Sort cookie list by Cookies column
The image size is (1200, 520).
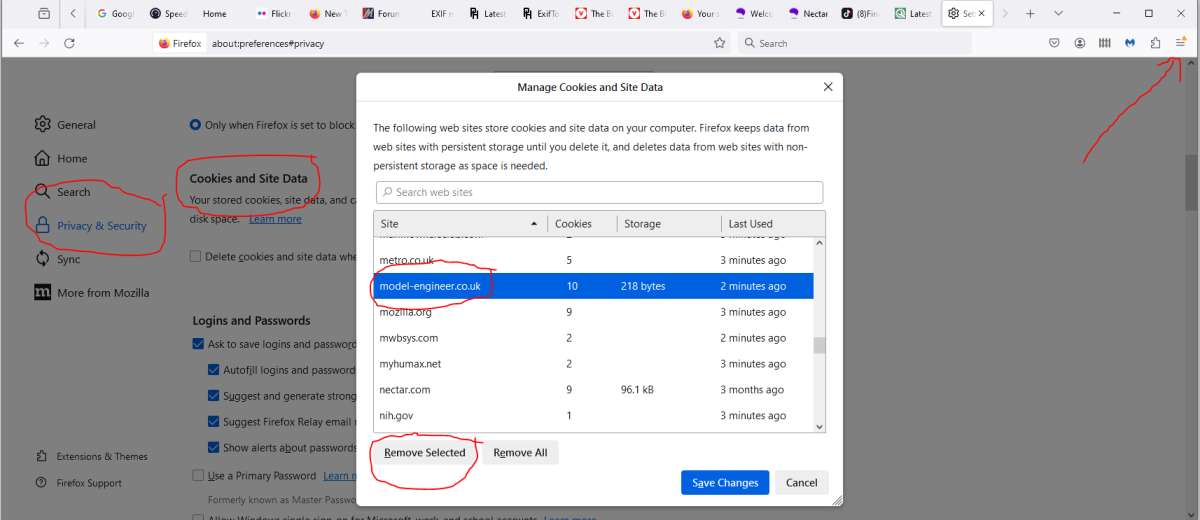582,224
